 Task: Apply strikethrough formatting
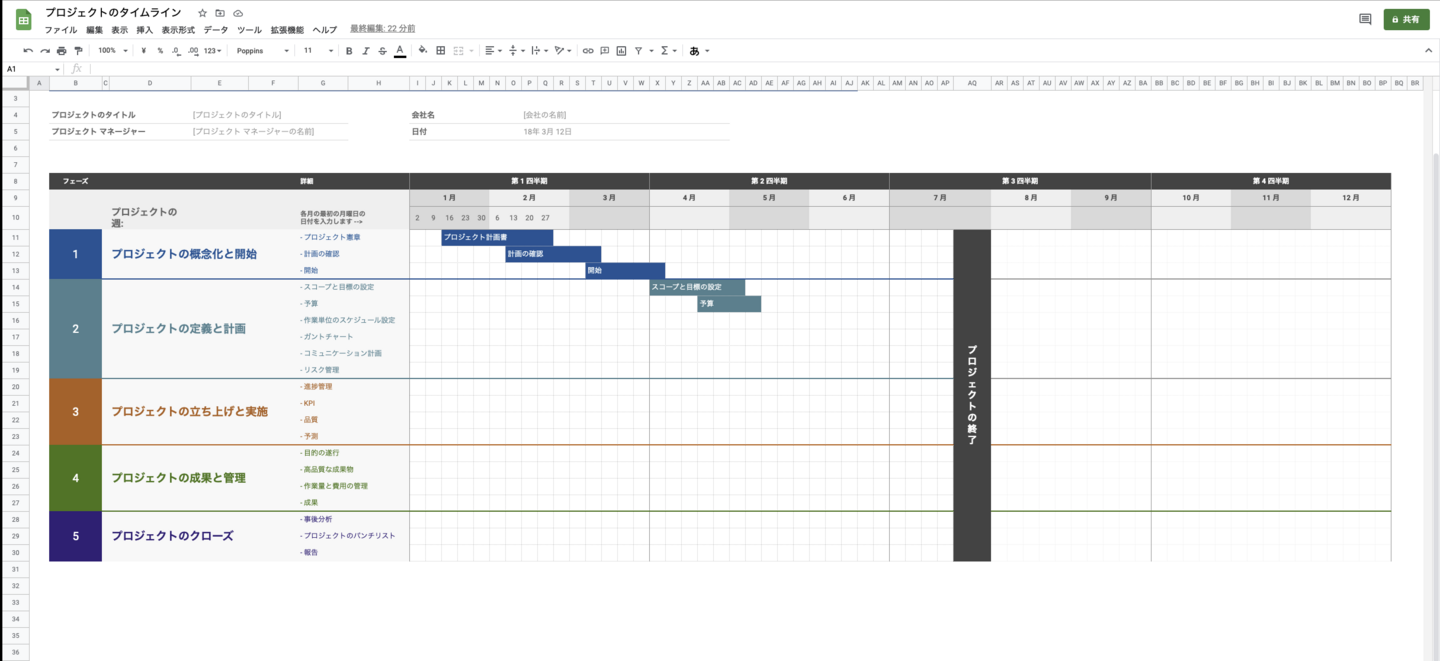tap(382, 50)
